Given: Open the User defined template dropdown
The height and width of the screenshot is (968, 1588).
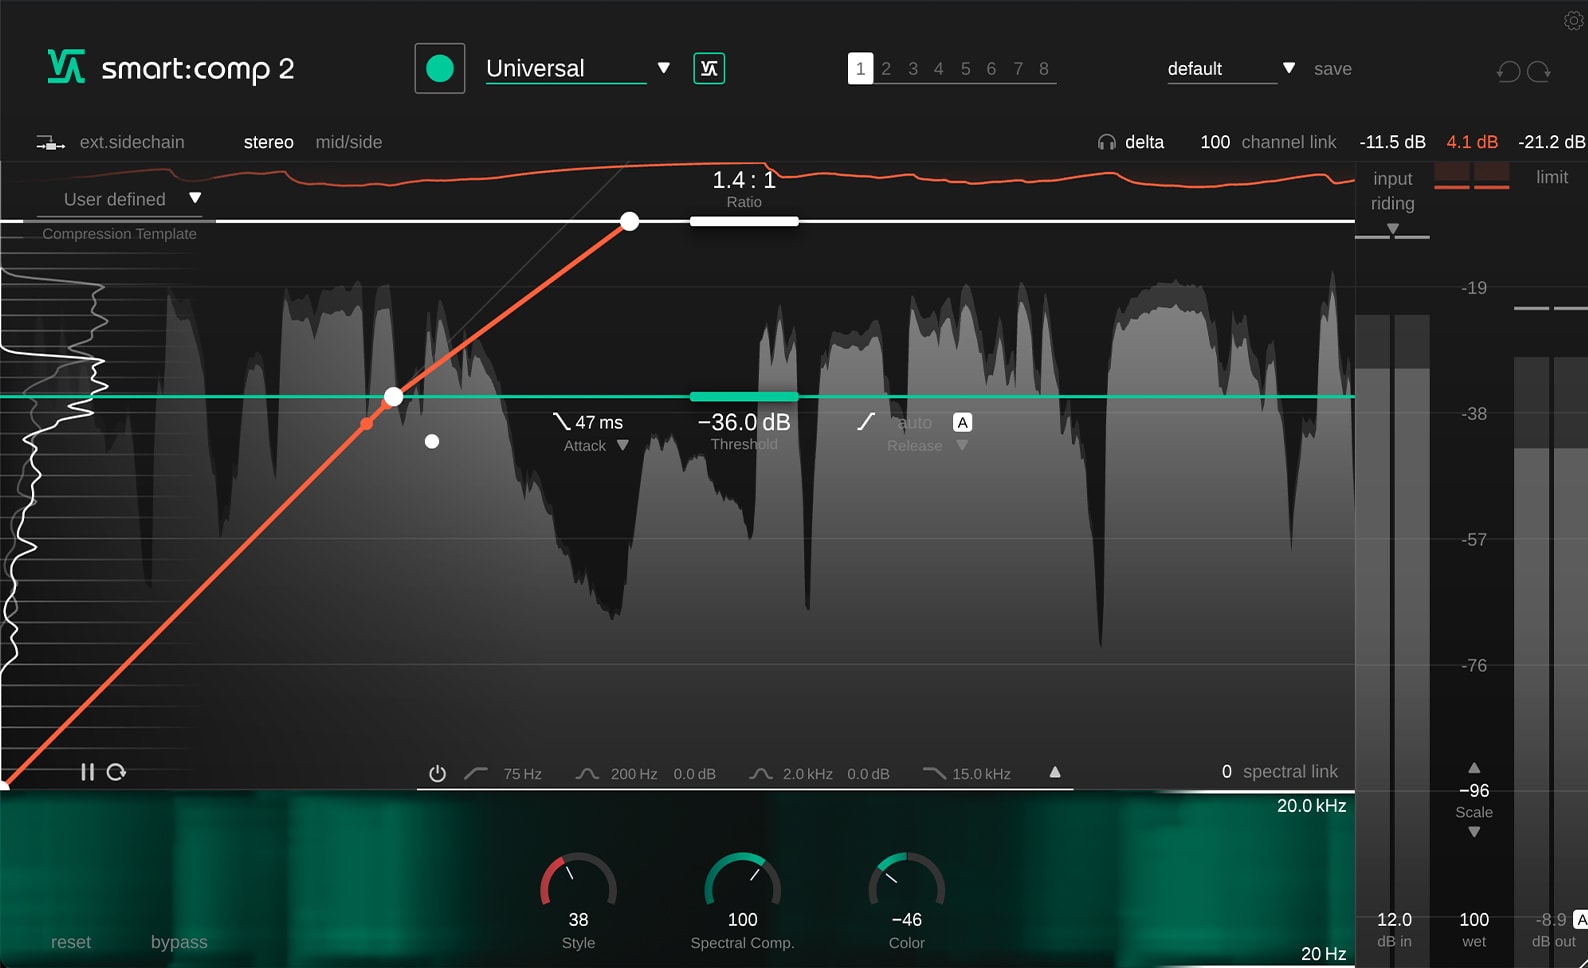Looking at the screenshot, I should coord(195,198).
